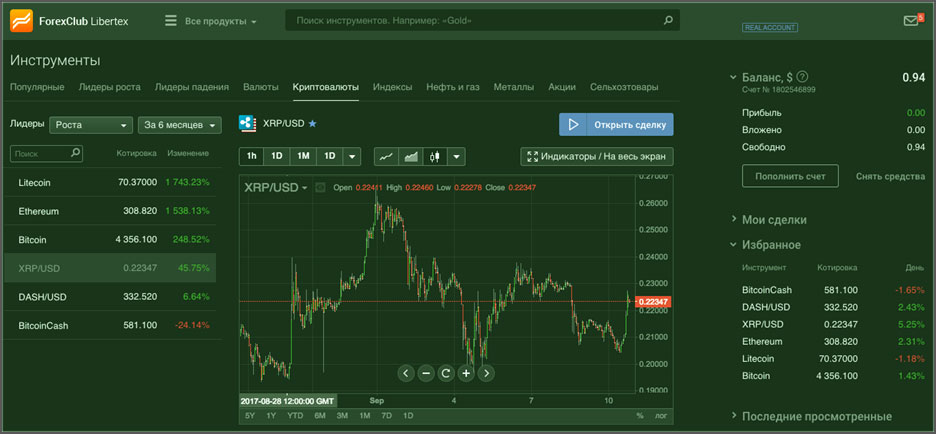Open the 'Нефть и газ' tab
This screenshot has height=434, width=936.
pyautogui.click(x=453, y=87)
